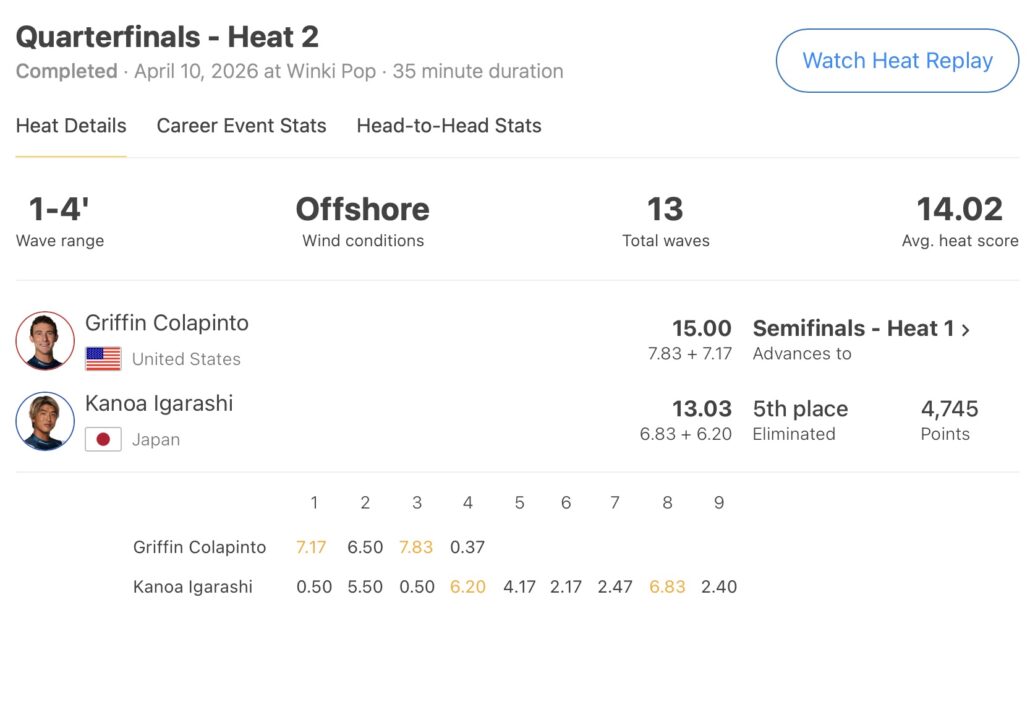Click Igarashi's 13.03 heat total

click(x=702, y=409)
